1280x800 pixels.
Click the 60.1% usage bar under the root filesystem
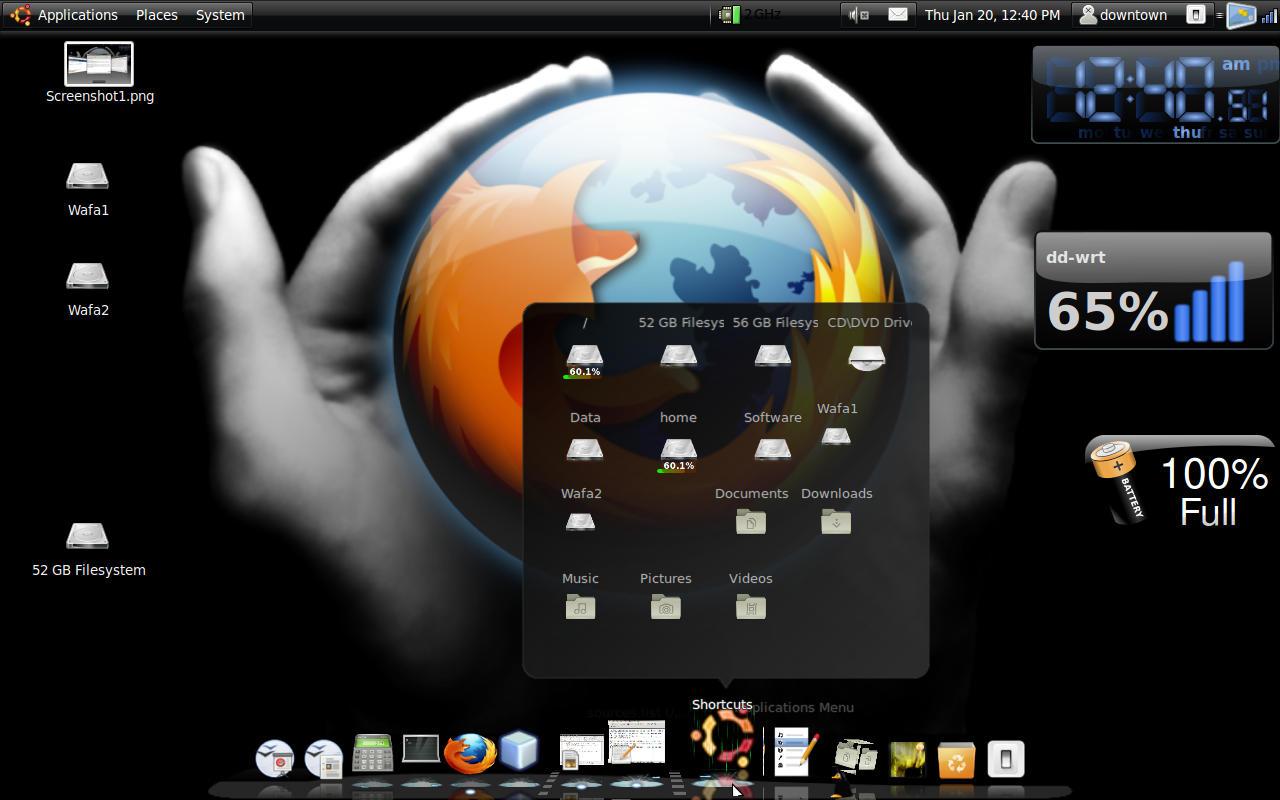[x=584, y=376]
